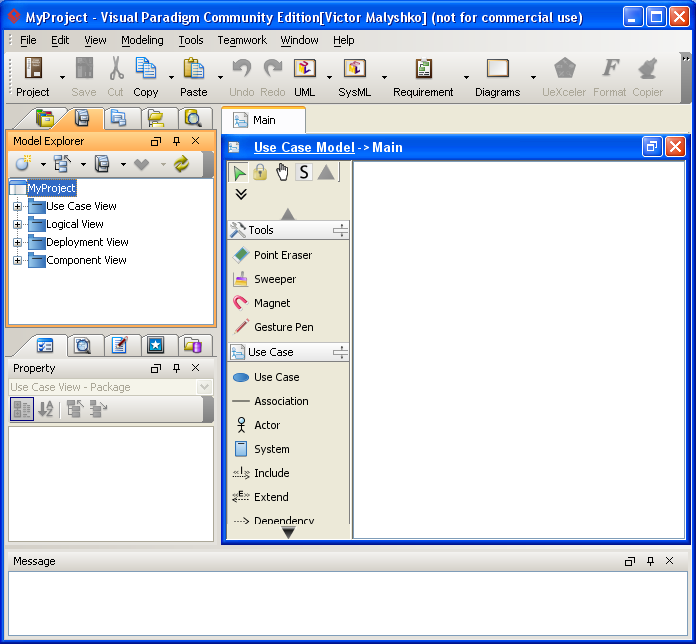The height and width of the screenshot is (644, 696).
Task: Pin the Message panel
Action: coord(650,561)
